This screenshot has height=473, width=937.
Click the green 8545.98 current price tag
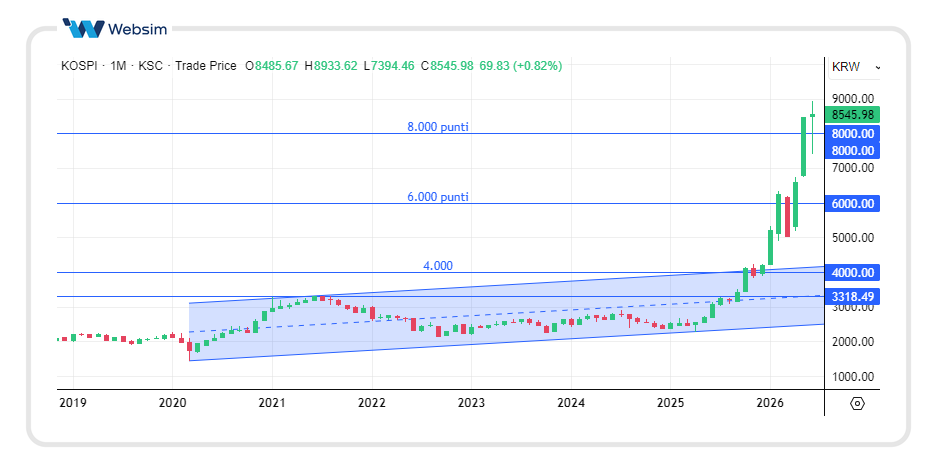(852, 115)
